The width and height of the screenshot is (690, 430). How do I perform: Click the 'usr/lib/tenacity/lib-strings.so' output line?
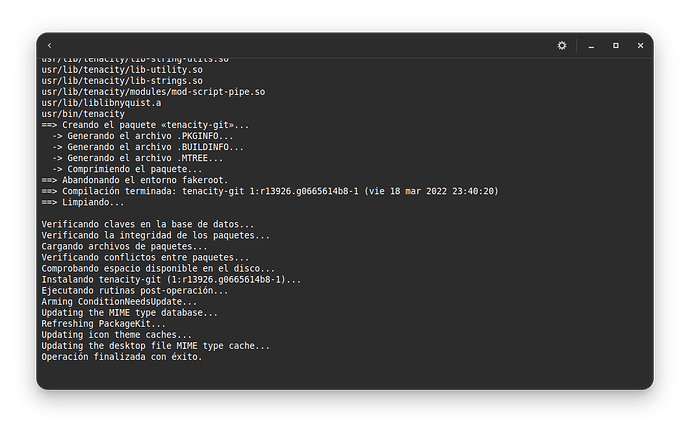[x=122, y=81]
